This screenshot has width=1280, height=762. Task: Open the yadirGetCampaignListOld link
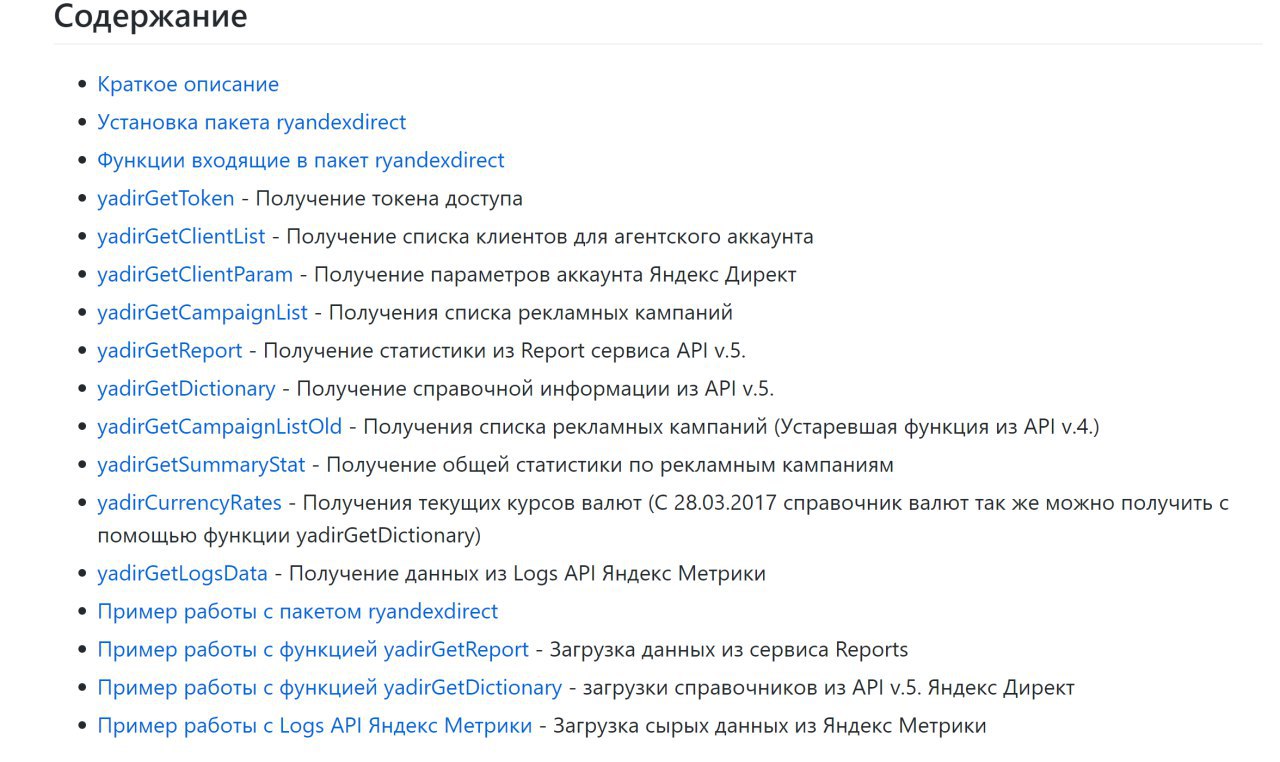point(219,426)
